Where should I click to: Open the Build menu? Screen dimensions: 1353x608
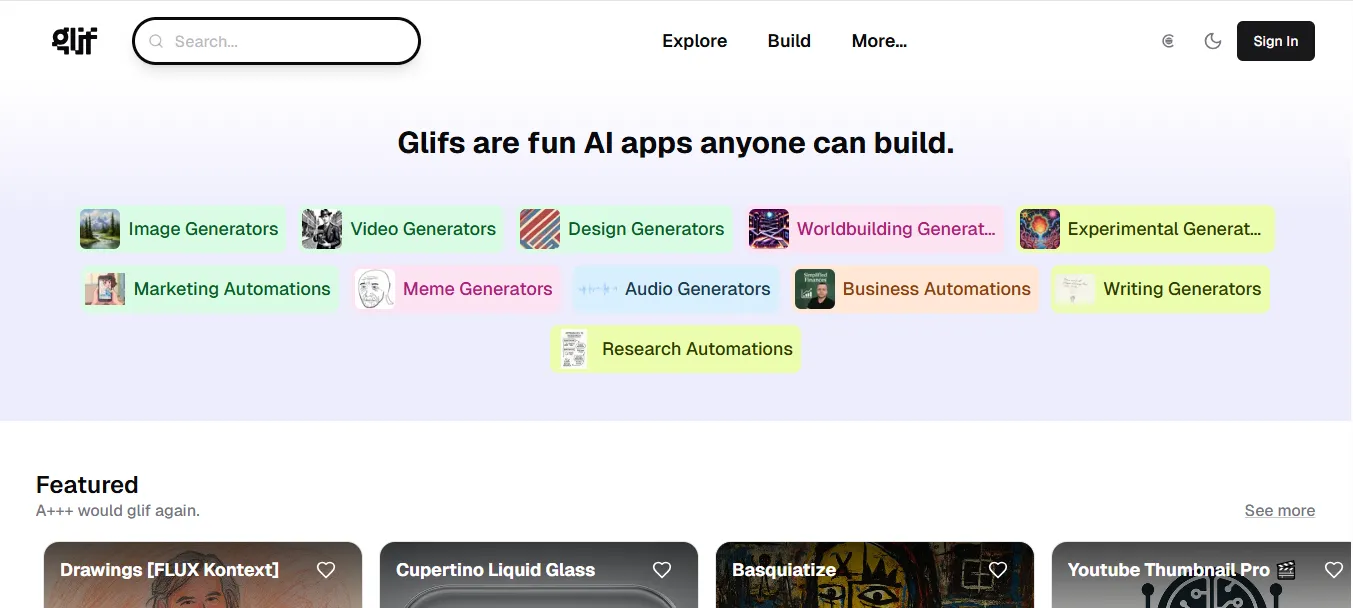(789, 41)
